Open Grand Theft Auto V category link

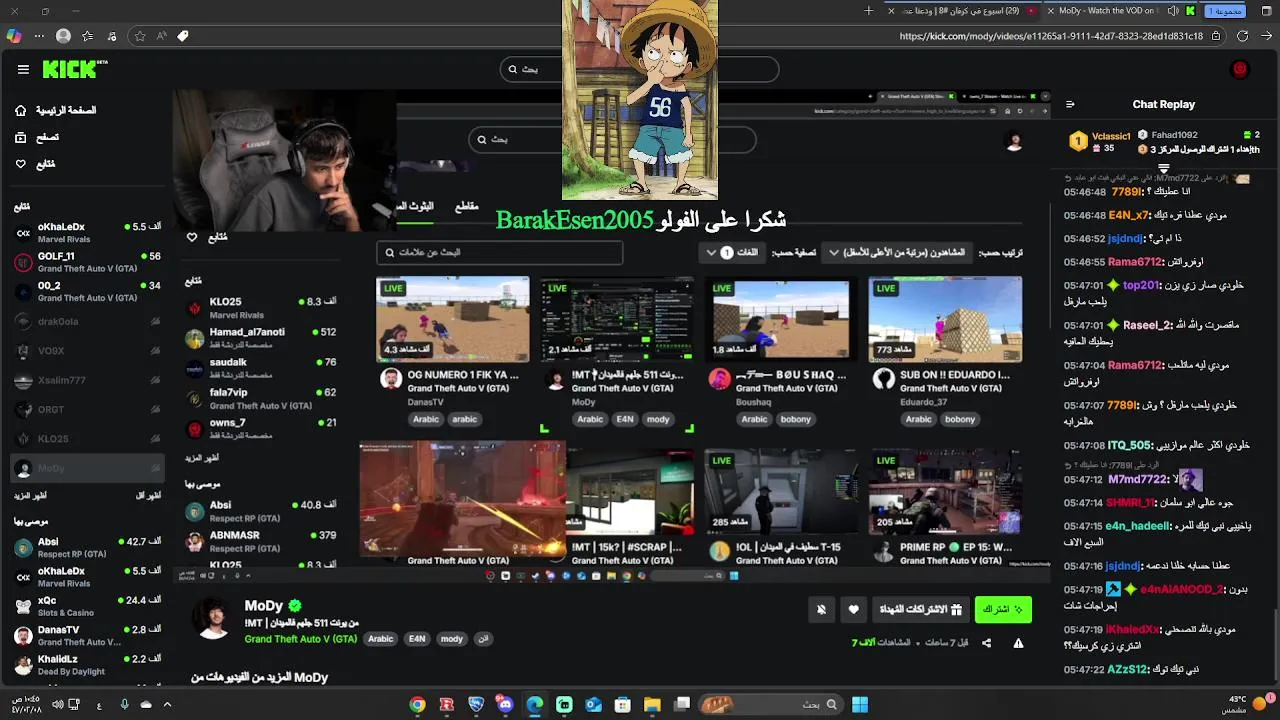click(300, 639)
